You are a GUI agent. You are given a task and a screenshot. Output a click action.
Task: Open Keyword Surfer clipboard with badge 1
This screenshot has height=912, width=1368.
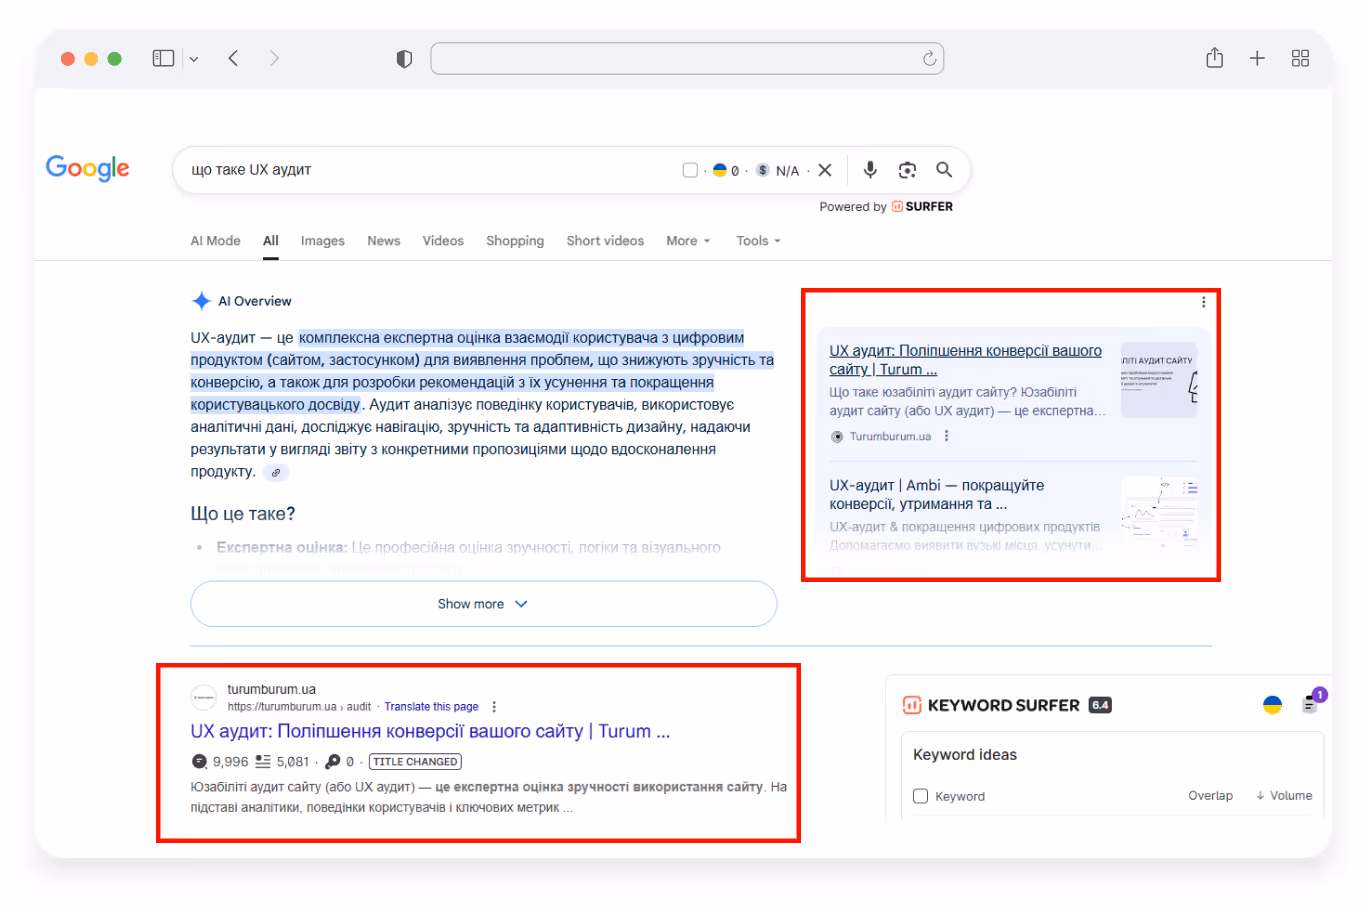click(x=1310, y=704)
